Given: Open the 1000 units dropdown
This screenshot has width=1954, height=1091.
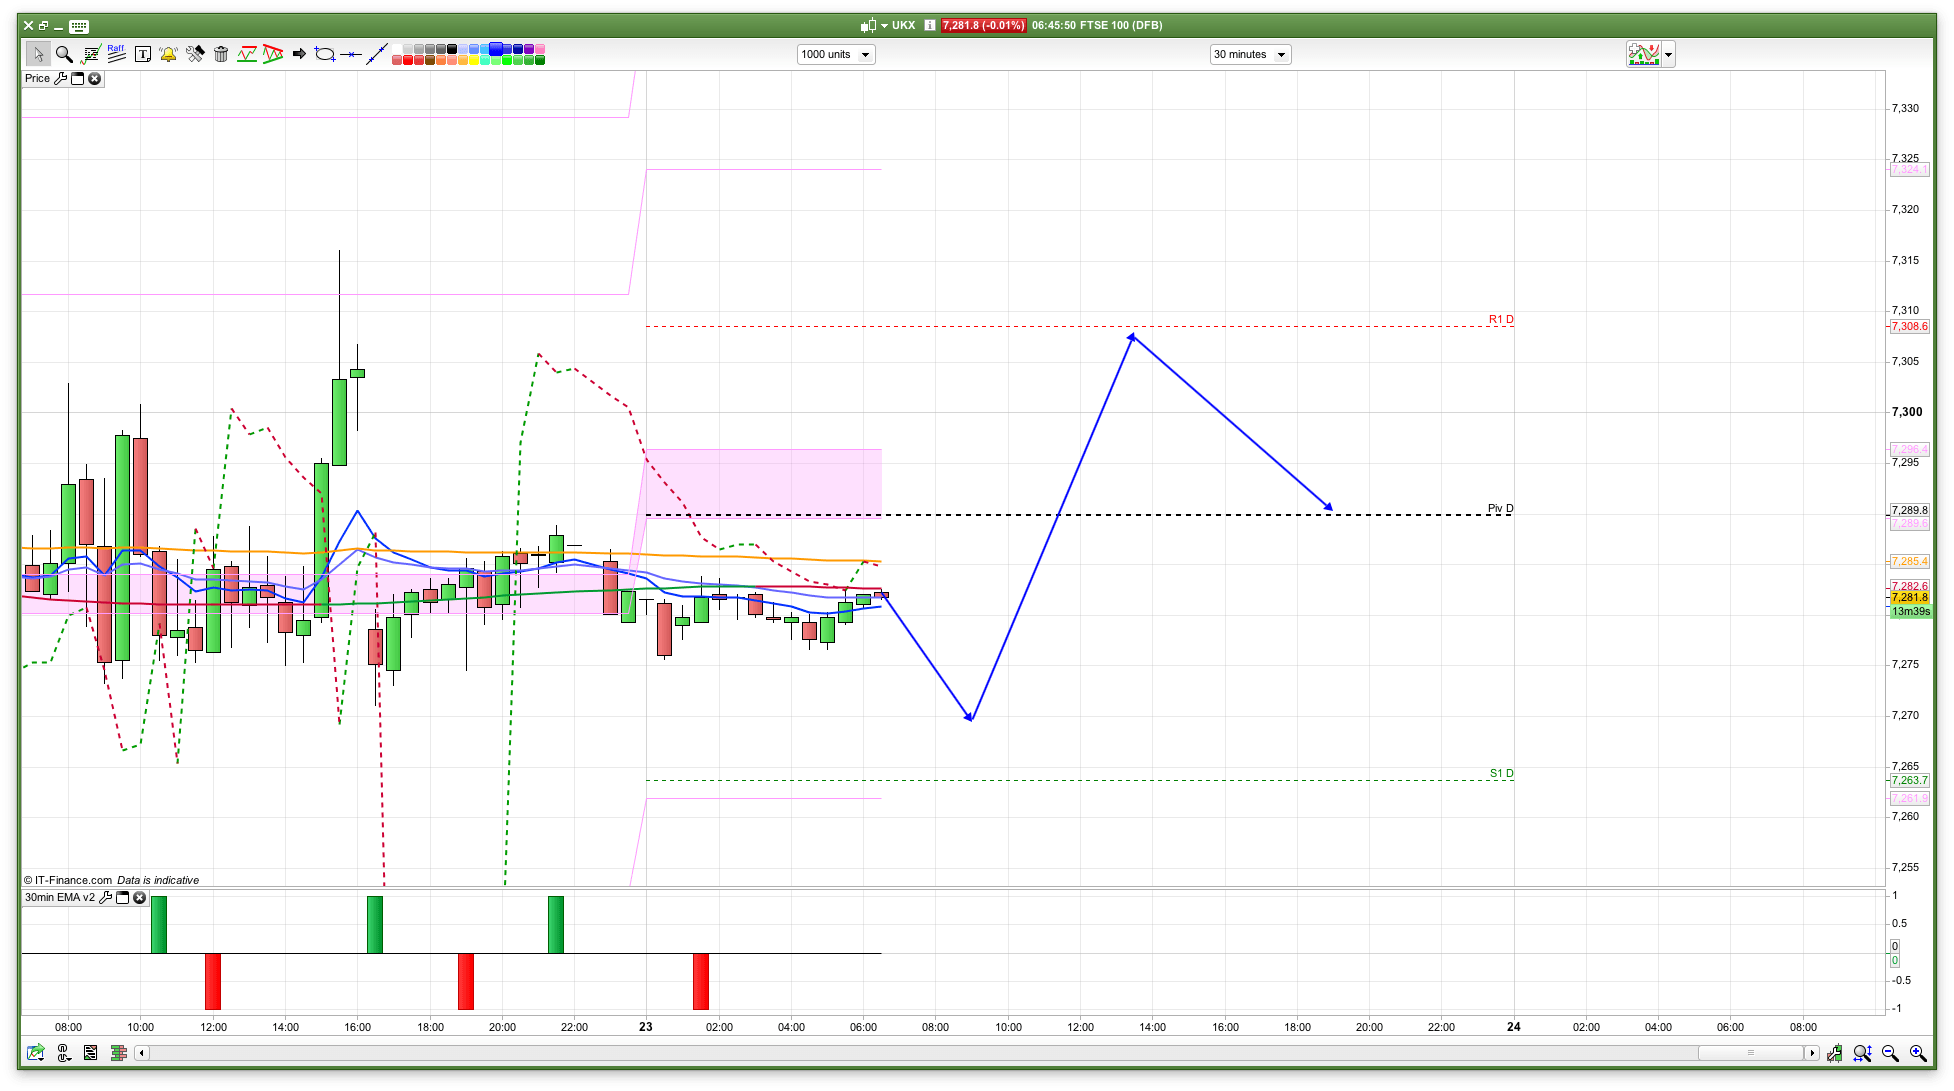Looking at the screenshot, I should point(865,55).
